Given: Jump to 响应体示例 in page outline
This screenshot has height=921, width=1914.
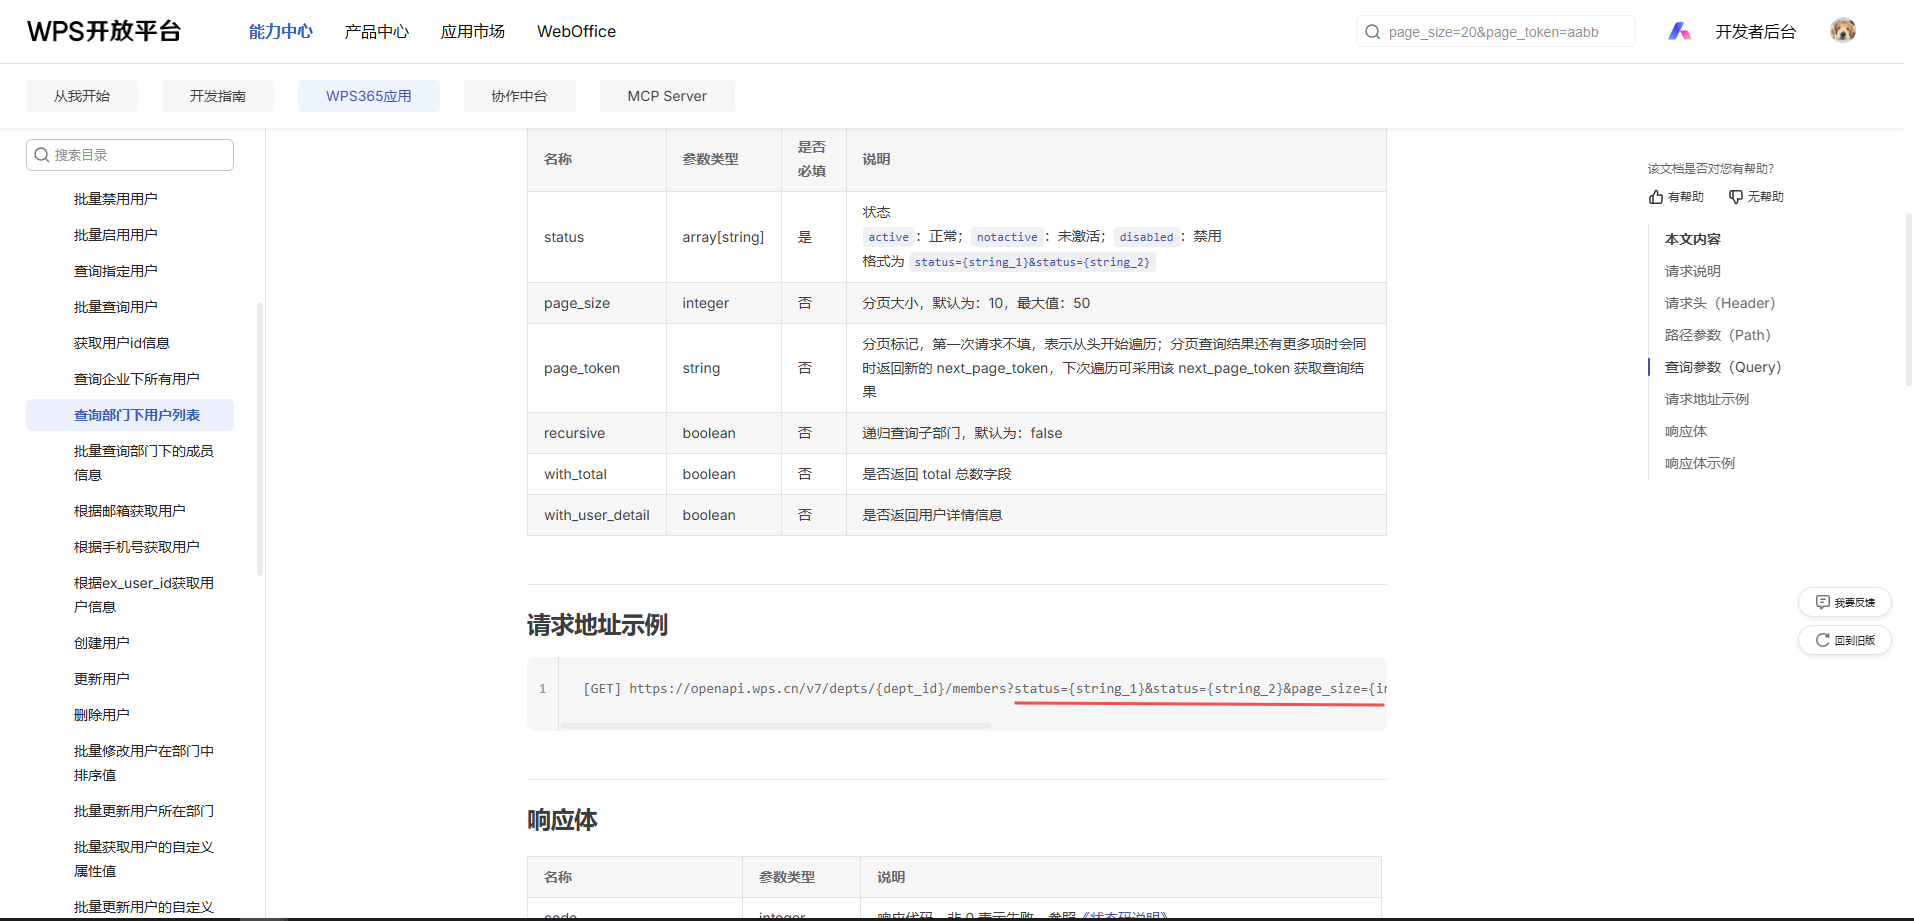Looking at the screenshot, I should coord(1699,463).
